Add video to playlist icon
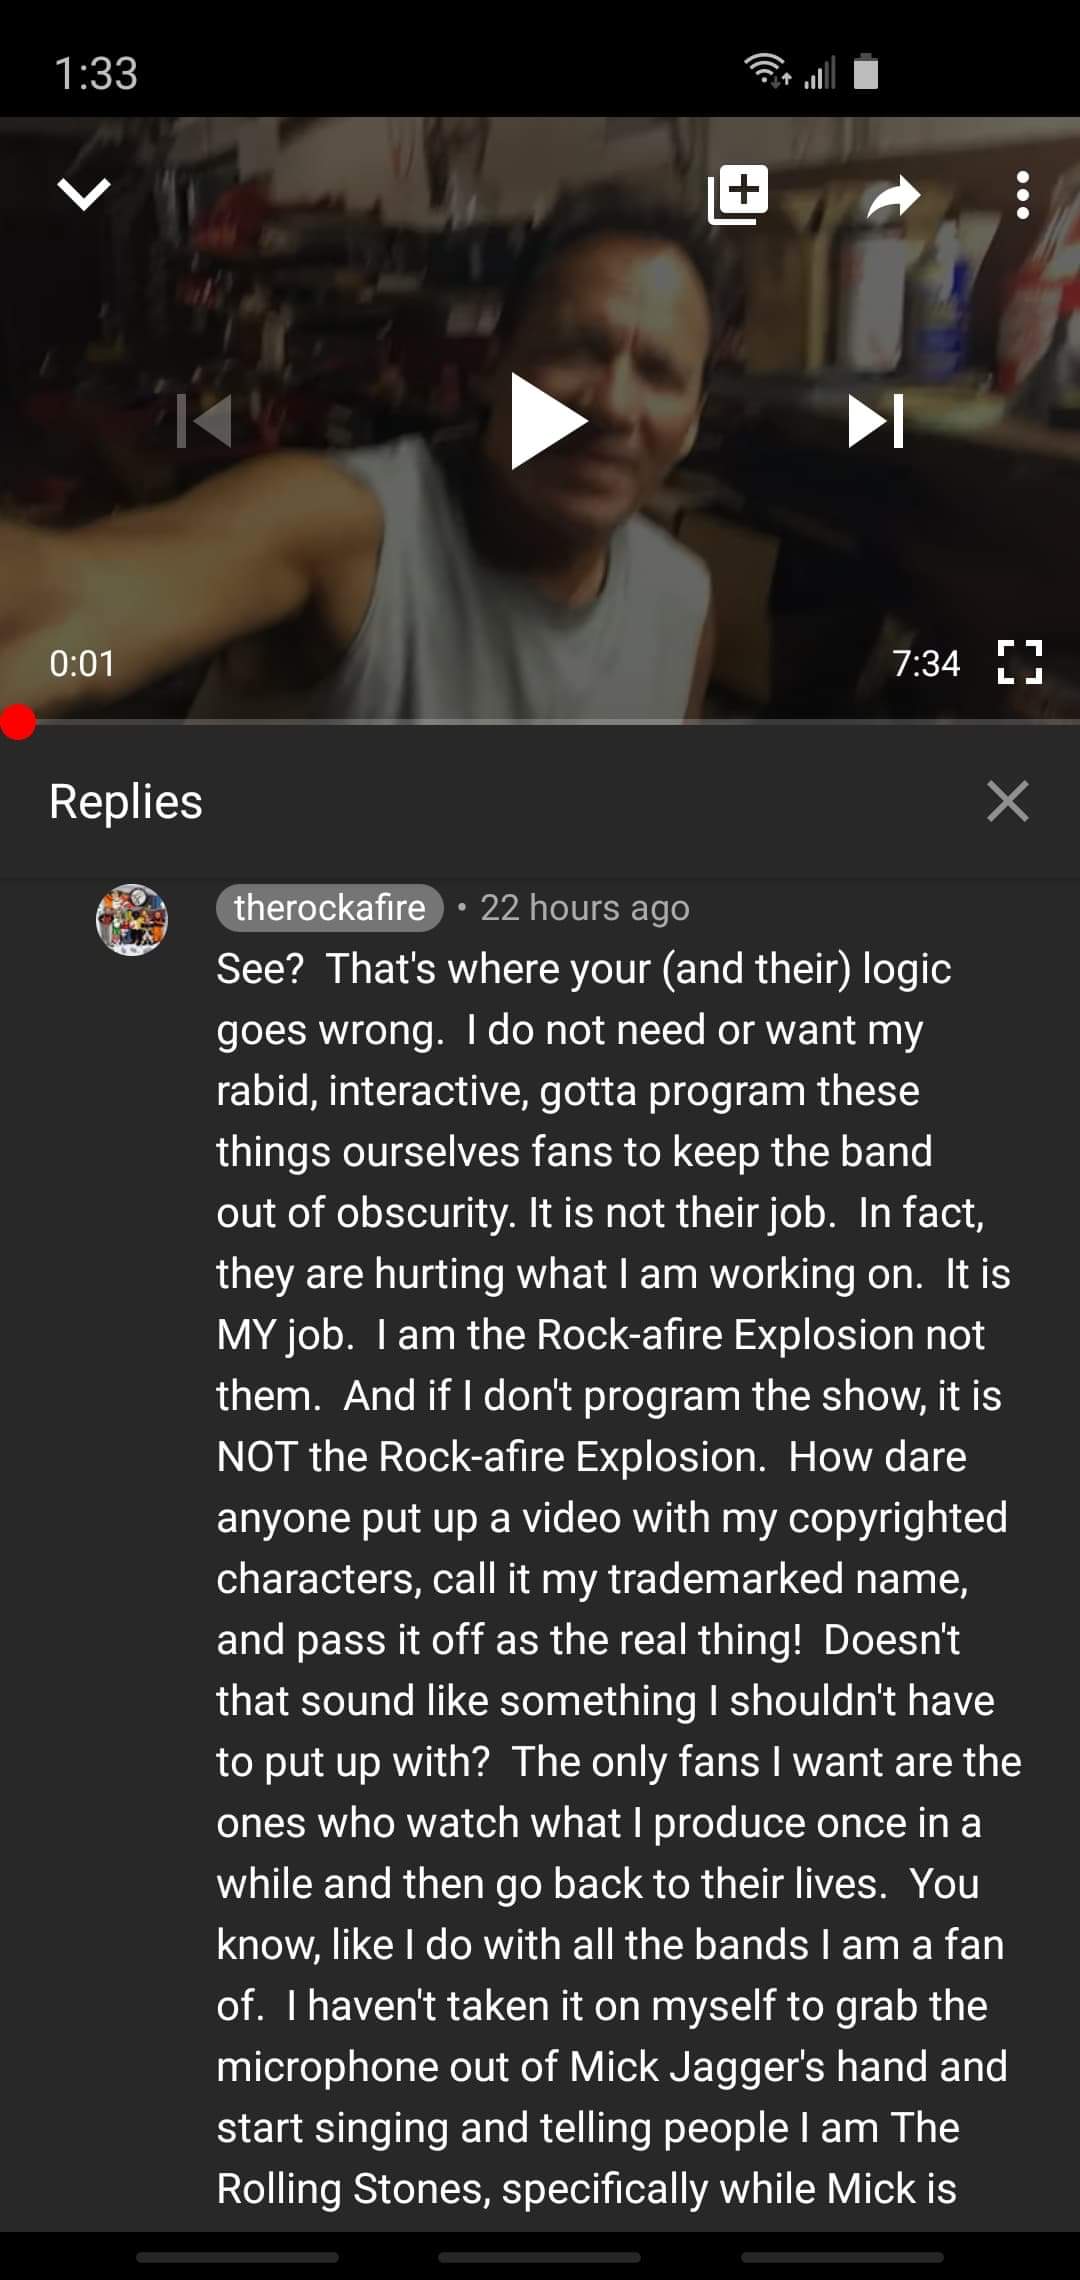1080x2280 pixels. click(x=738, y=194)
